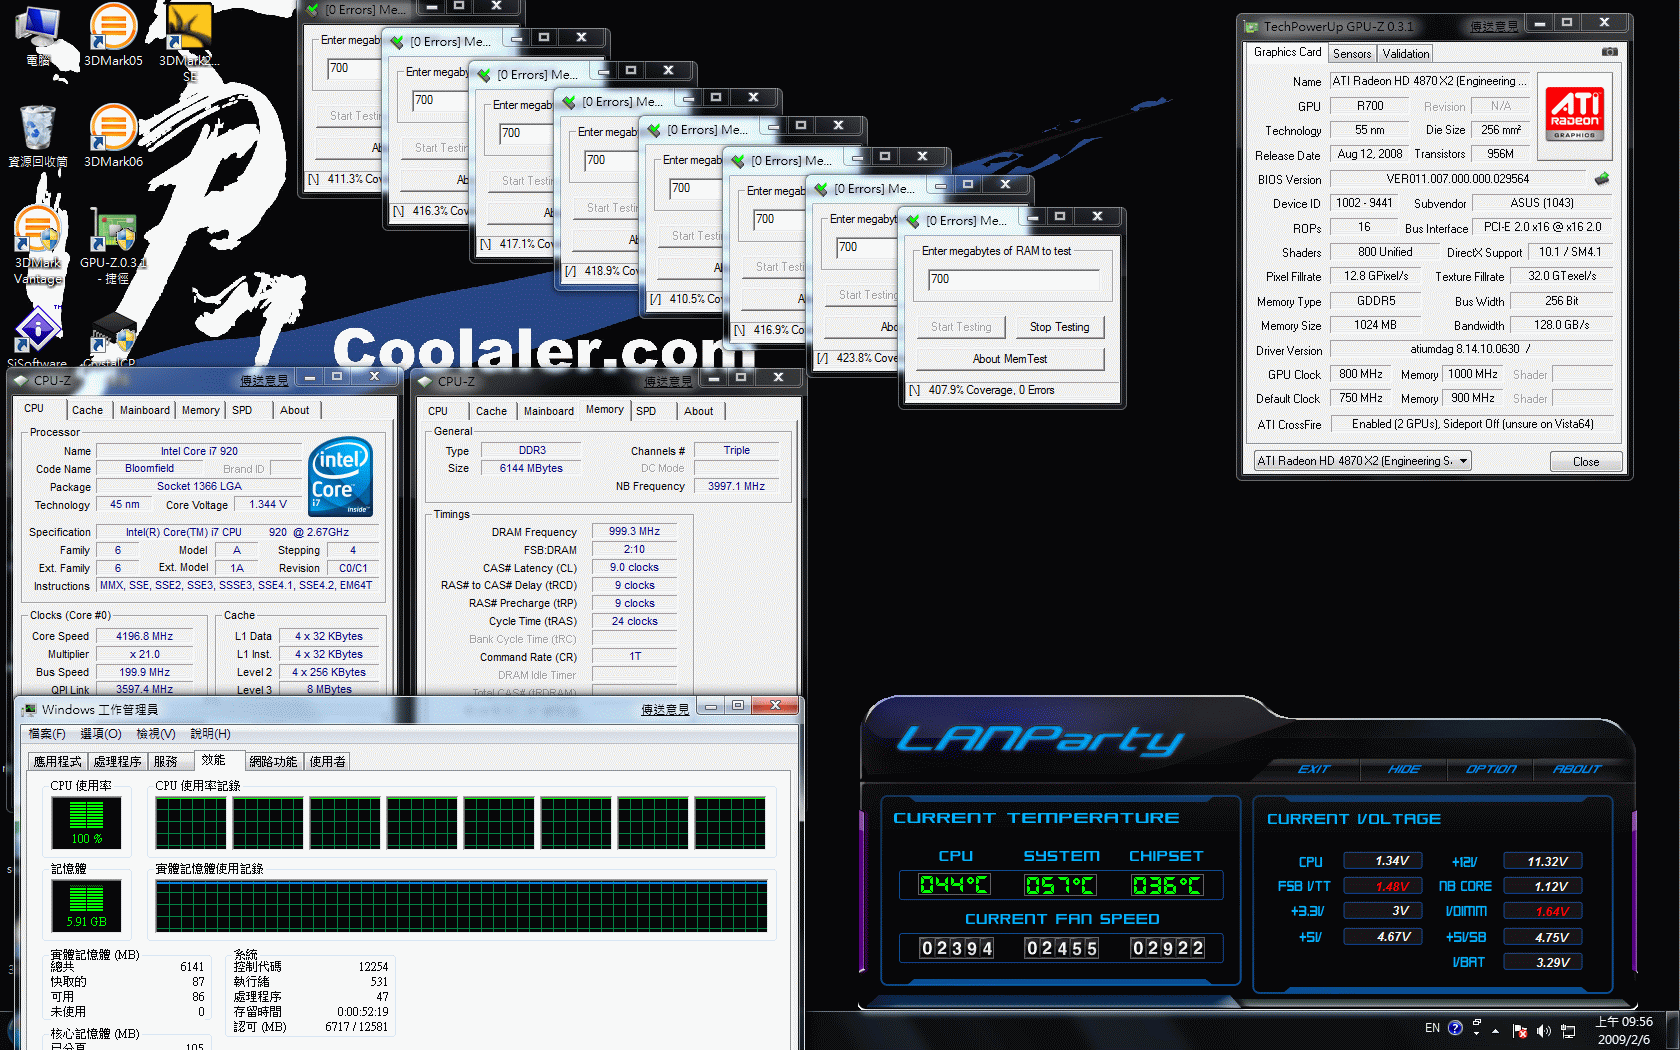Click About MemTest button
This screenshot has height=1050, width=1680.
coord(1010,359)
